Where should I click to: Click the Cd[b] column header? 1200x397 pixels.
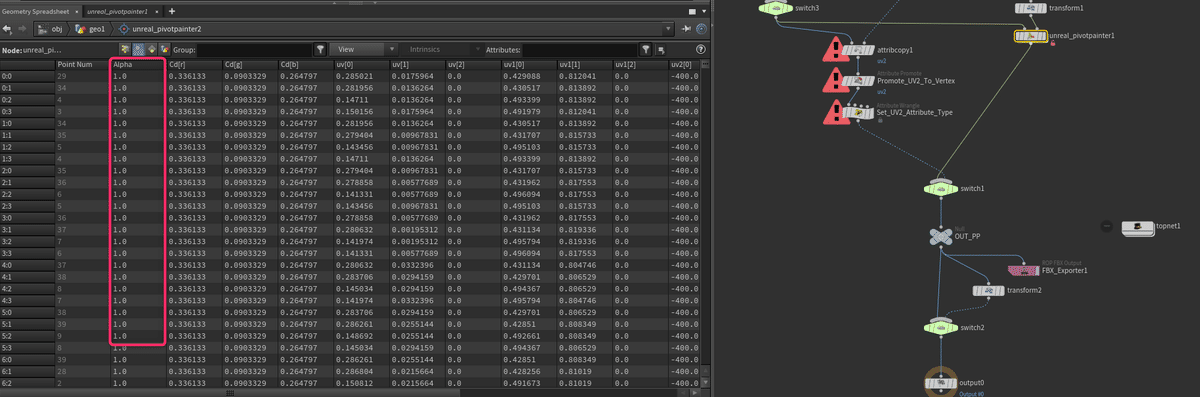305,64
